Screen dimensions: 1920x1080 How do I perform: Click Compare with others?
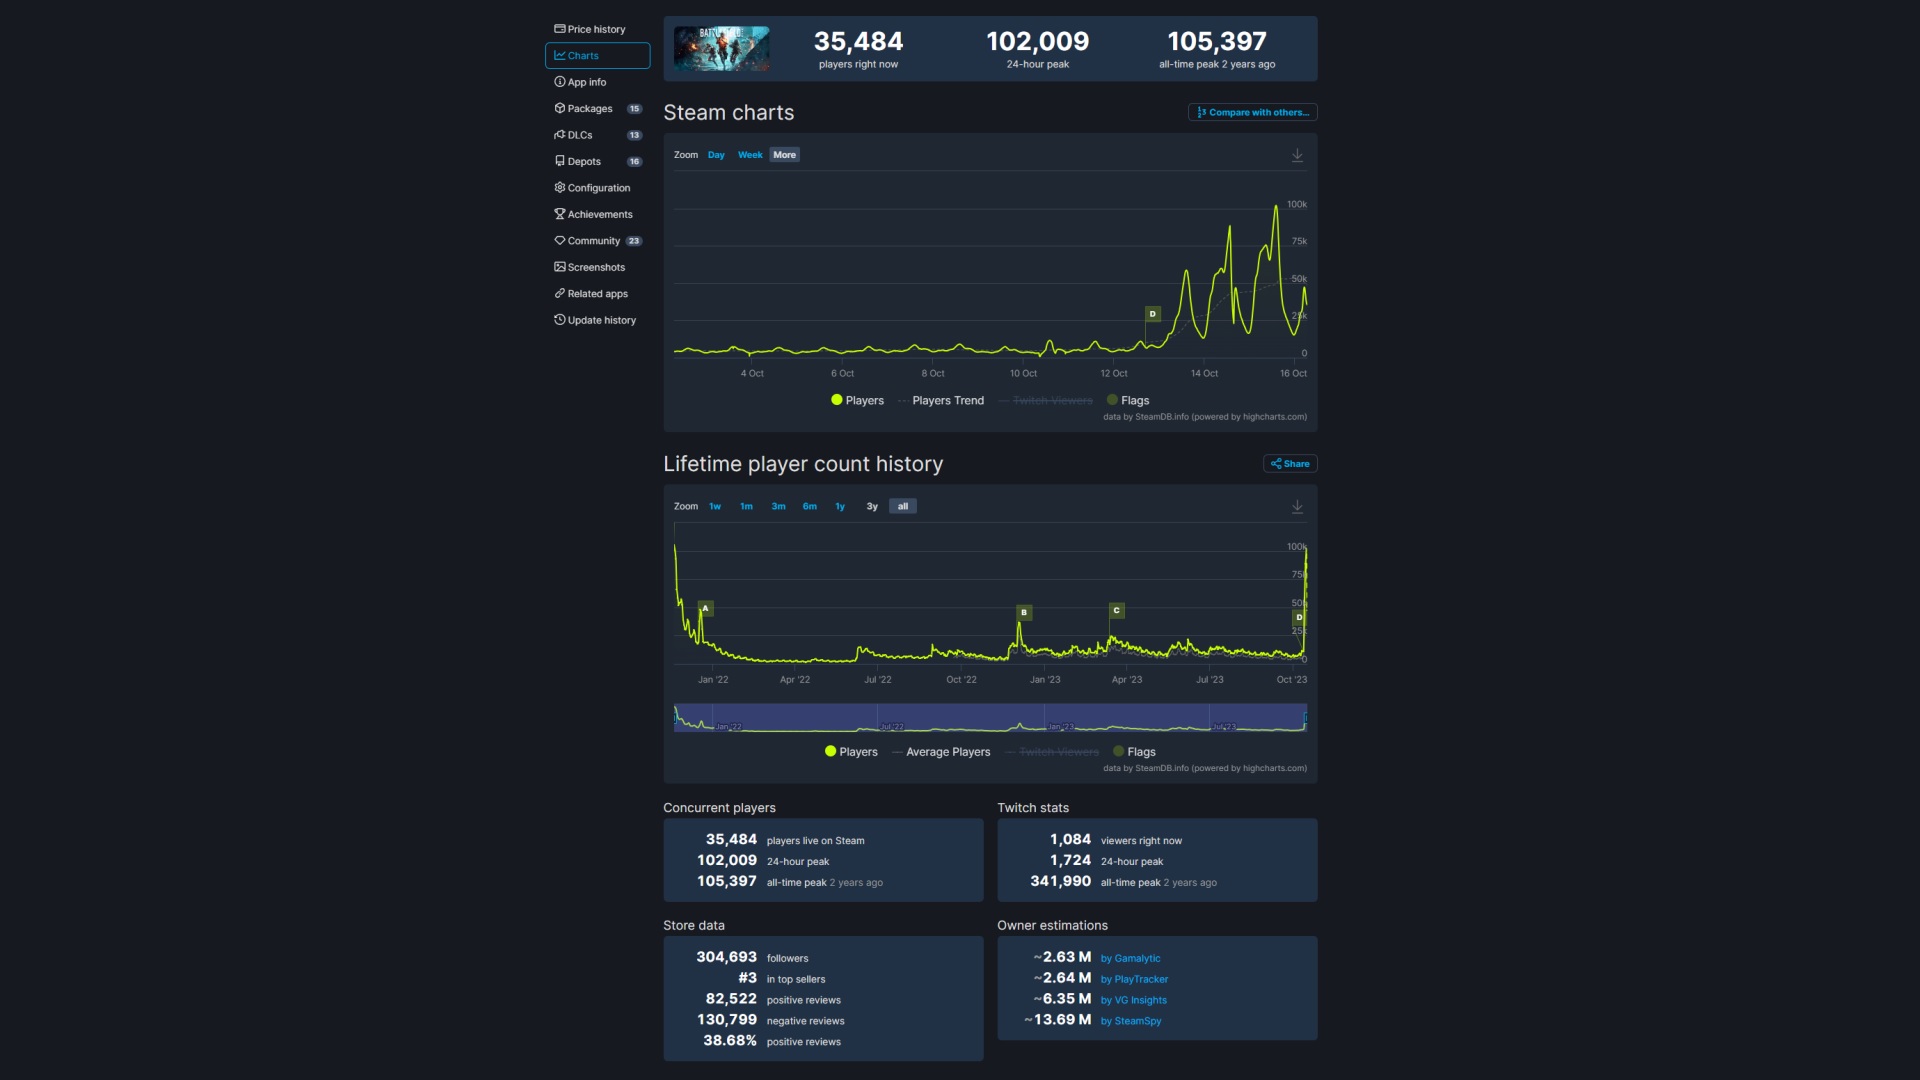coord(1252,112)
